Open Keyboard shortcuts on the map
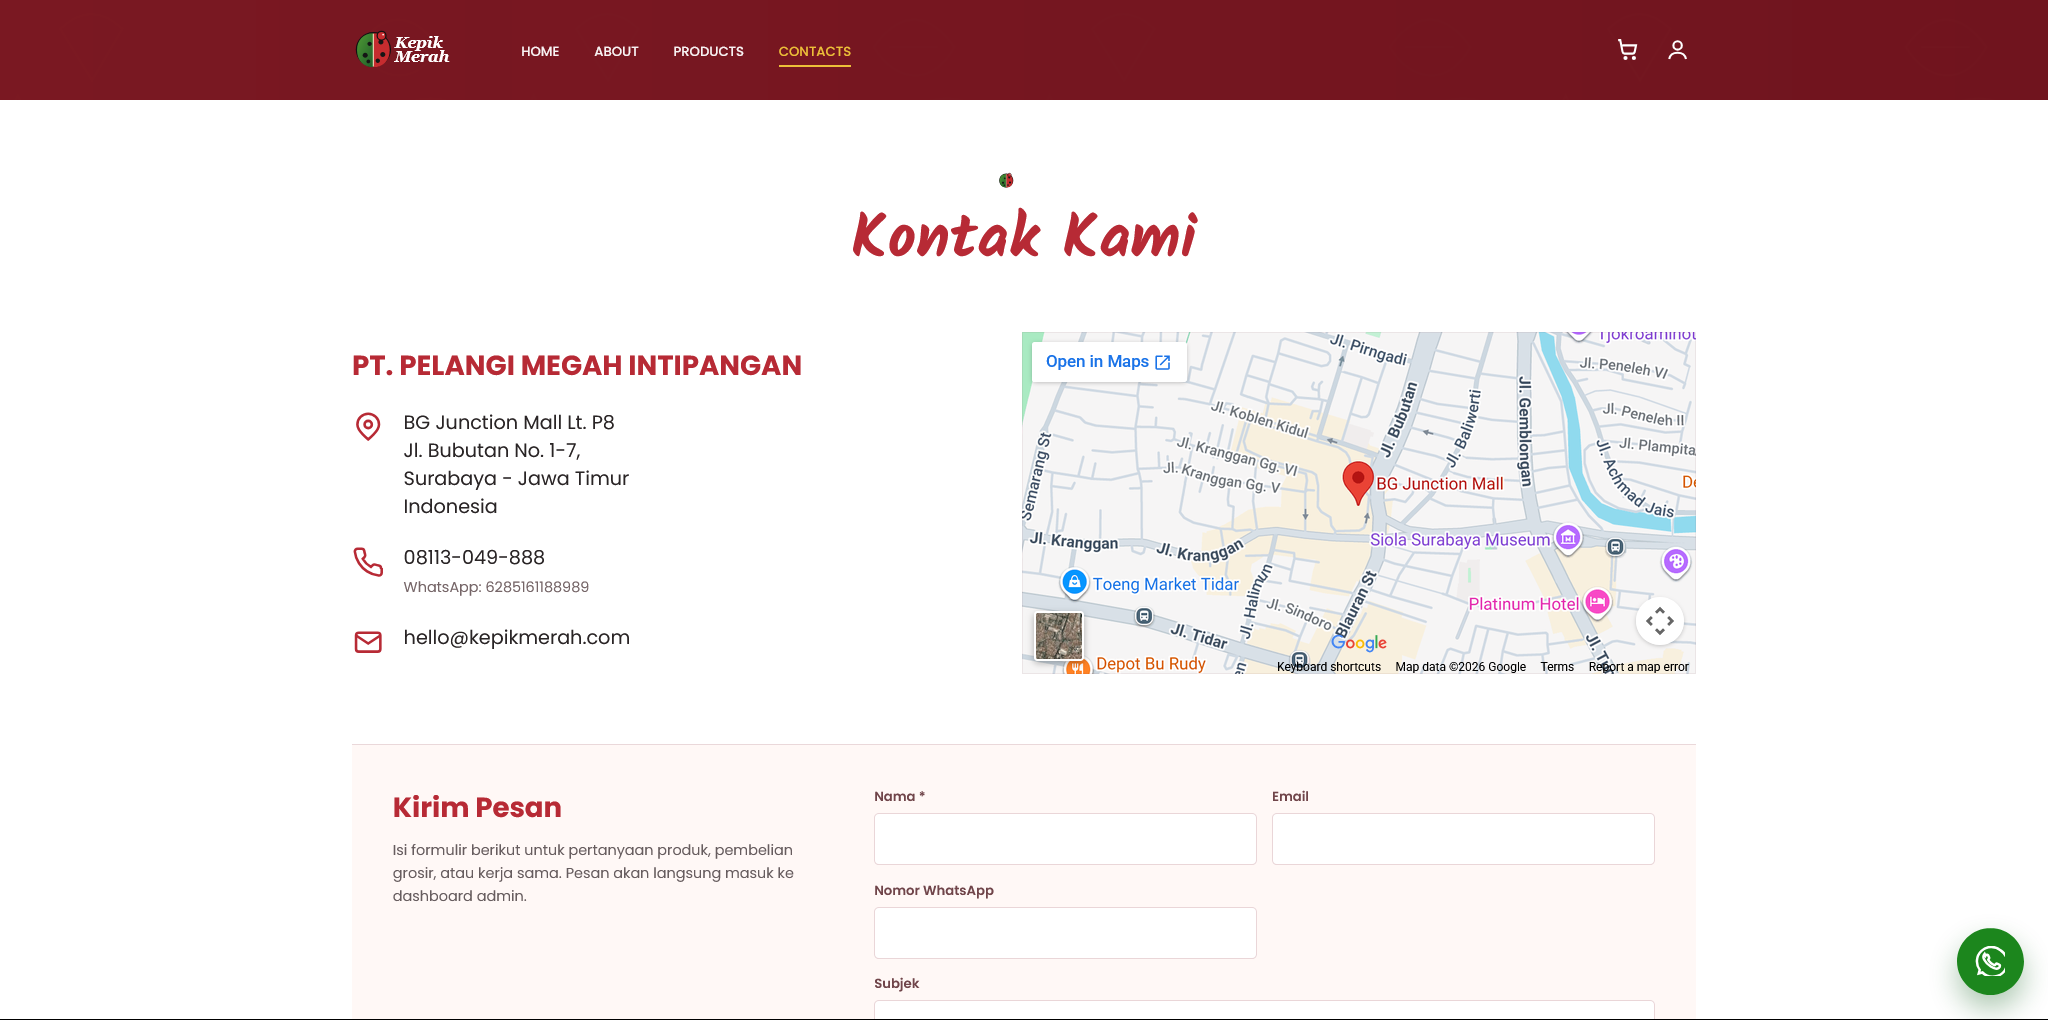 [1328, 667]
